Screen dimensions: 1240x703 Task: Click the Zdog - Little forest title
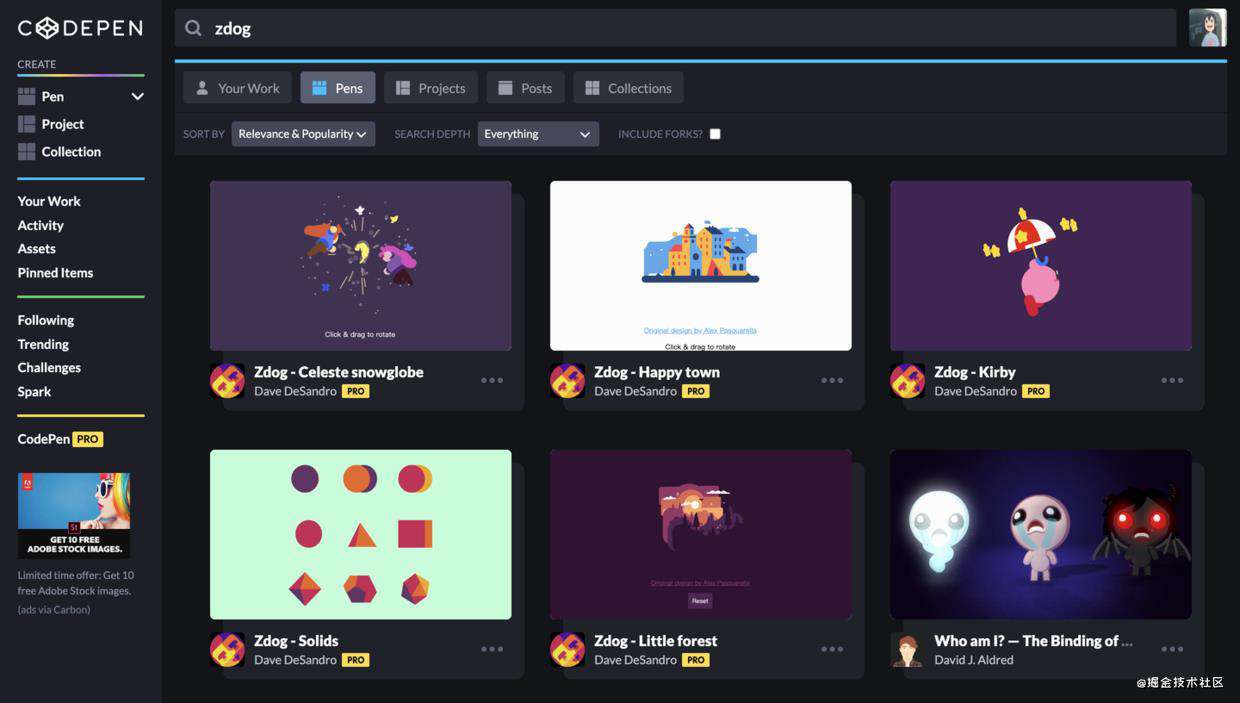(x=655, y=640)
